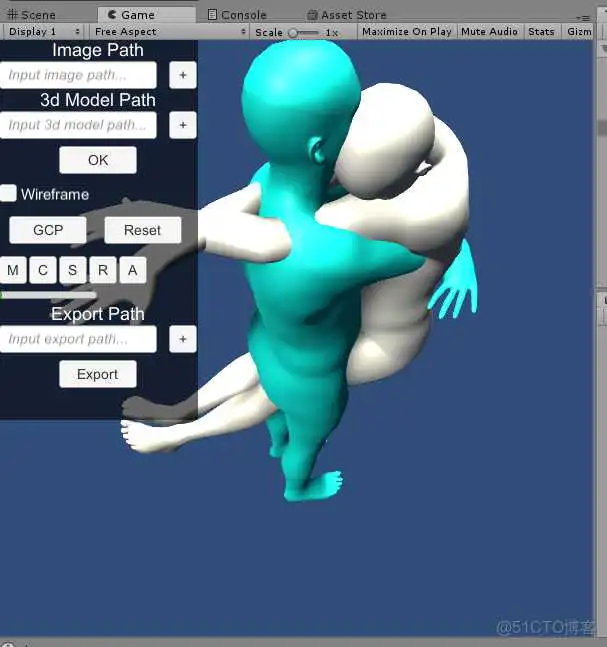The height and width of the screenshot is (647, 607).
Task: Click the plus button beside Image Path
Action: [183, 75]
